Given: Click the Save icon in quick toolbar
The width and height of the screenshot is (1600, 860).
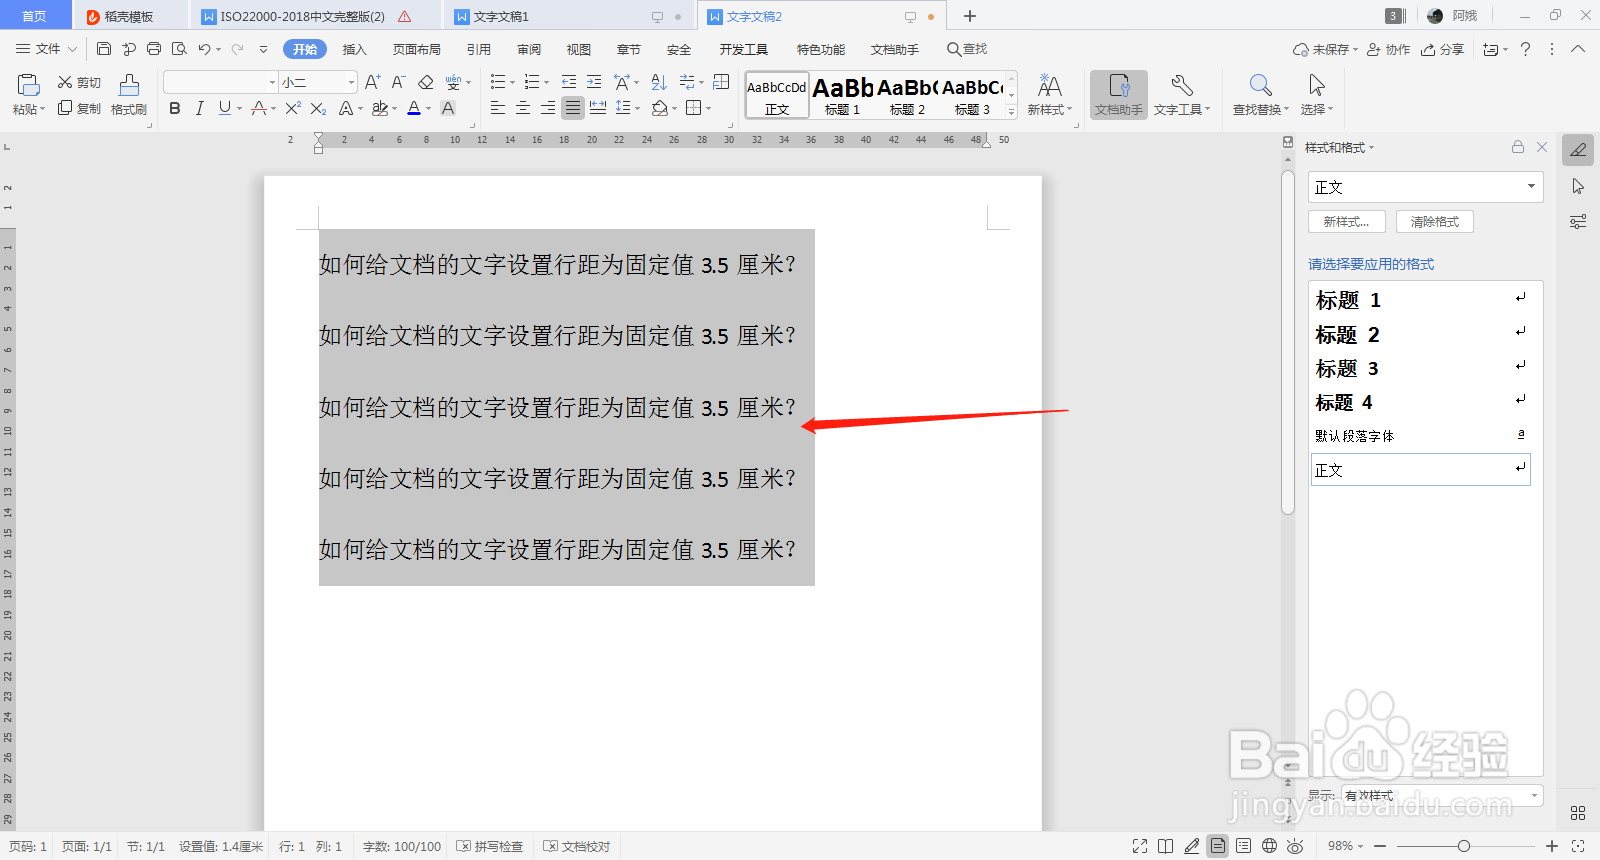Looking at the screenshot, I should point(104,49).
